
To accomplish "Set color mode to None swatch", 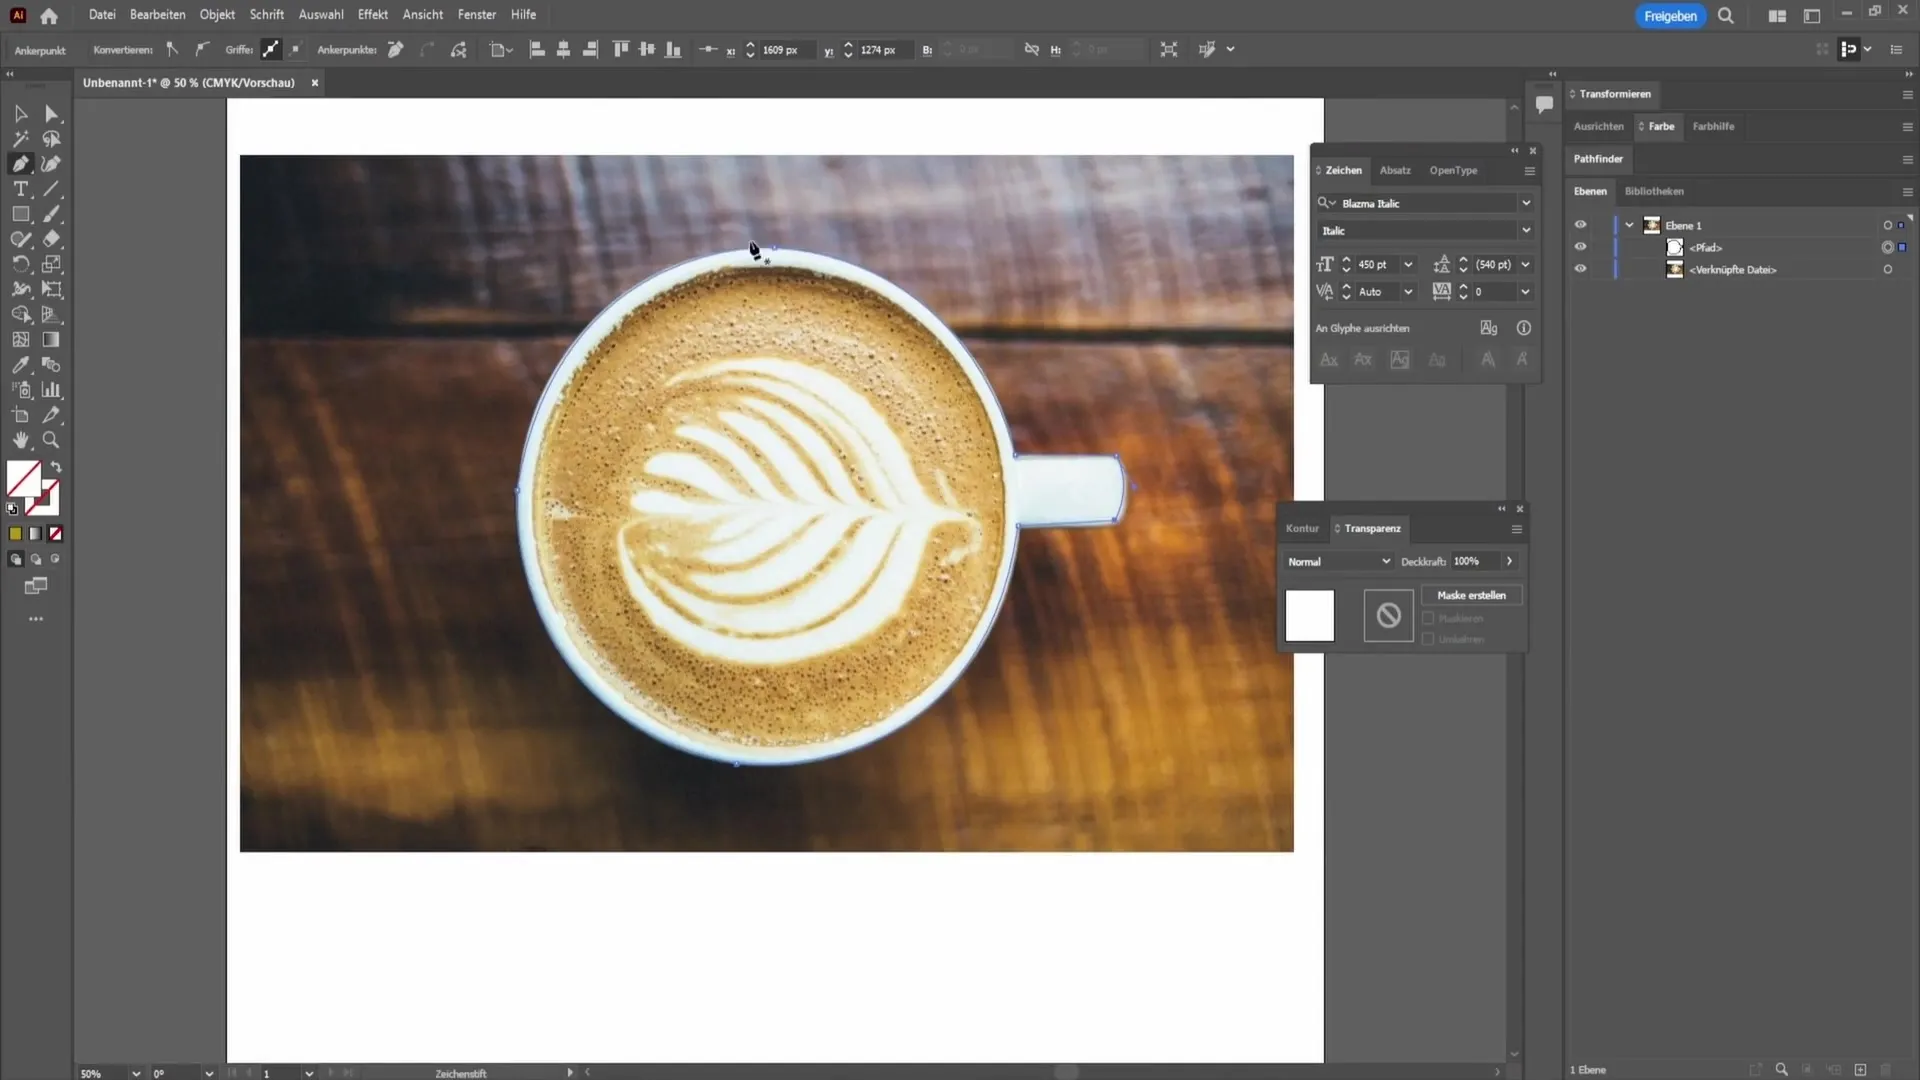I will (x=56, y=534).
